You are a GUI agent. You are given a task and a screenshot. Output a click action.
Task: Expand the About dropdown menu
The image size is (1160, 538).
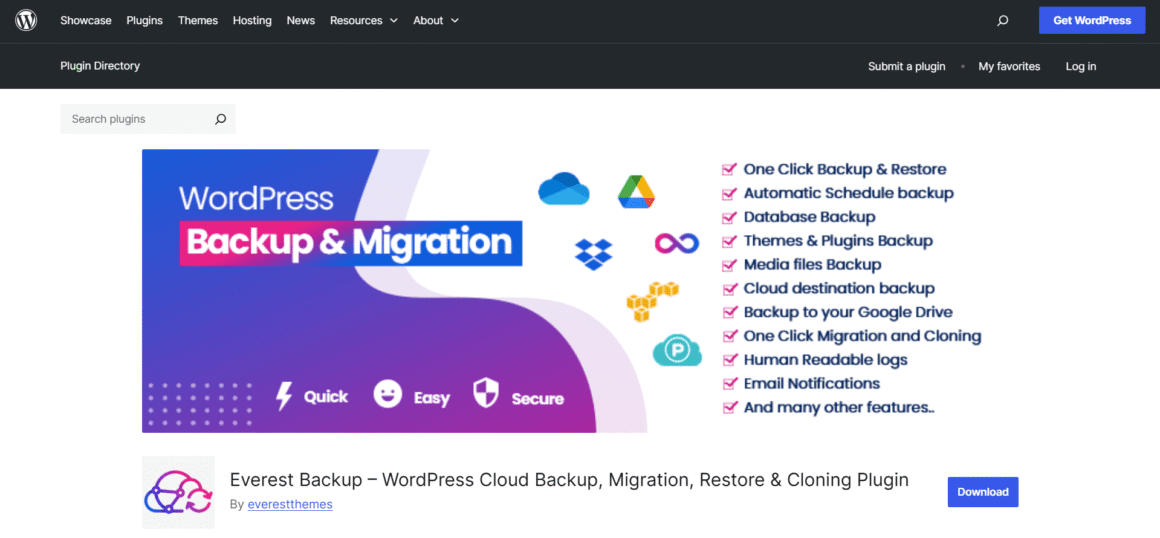pos(436,21)
